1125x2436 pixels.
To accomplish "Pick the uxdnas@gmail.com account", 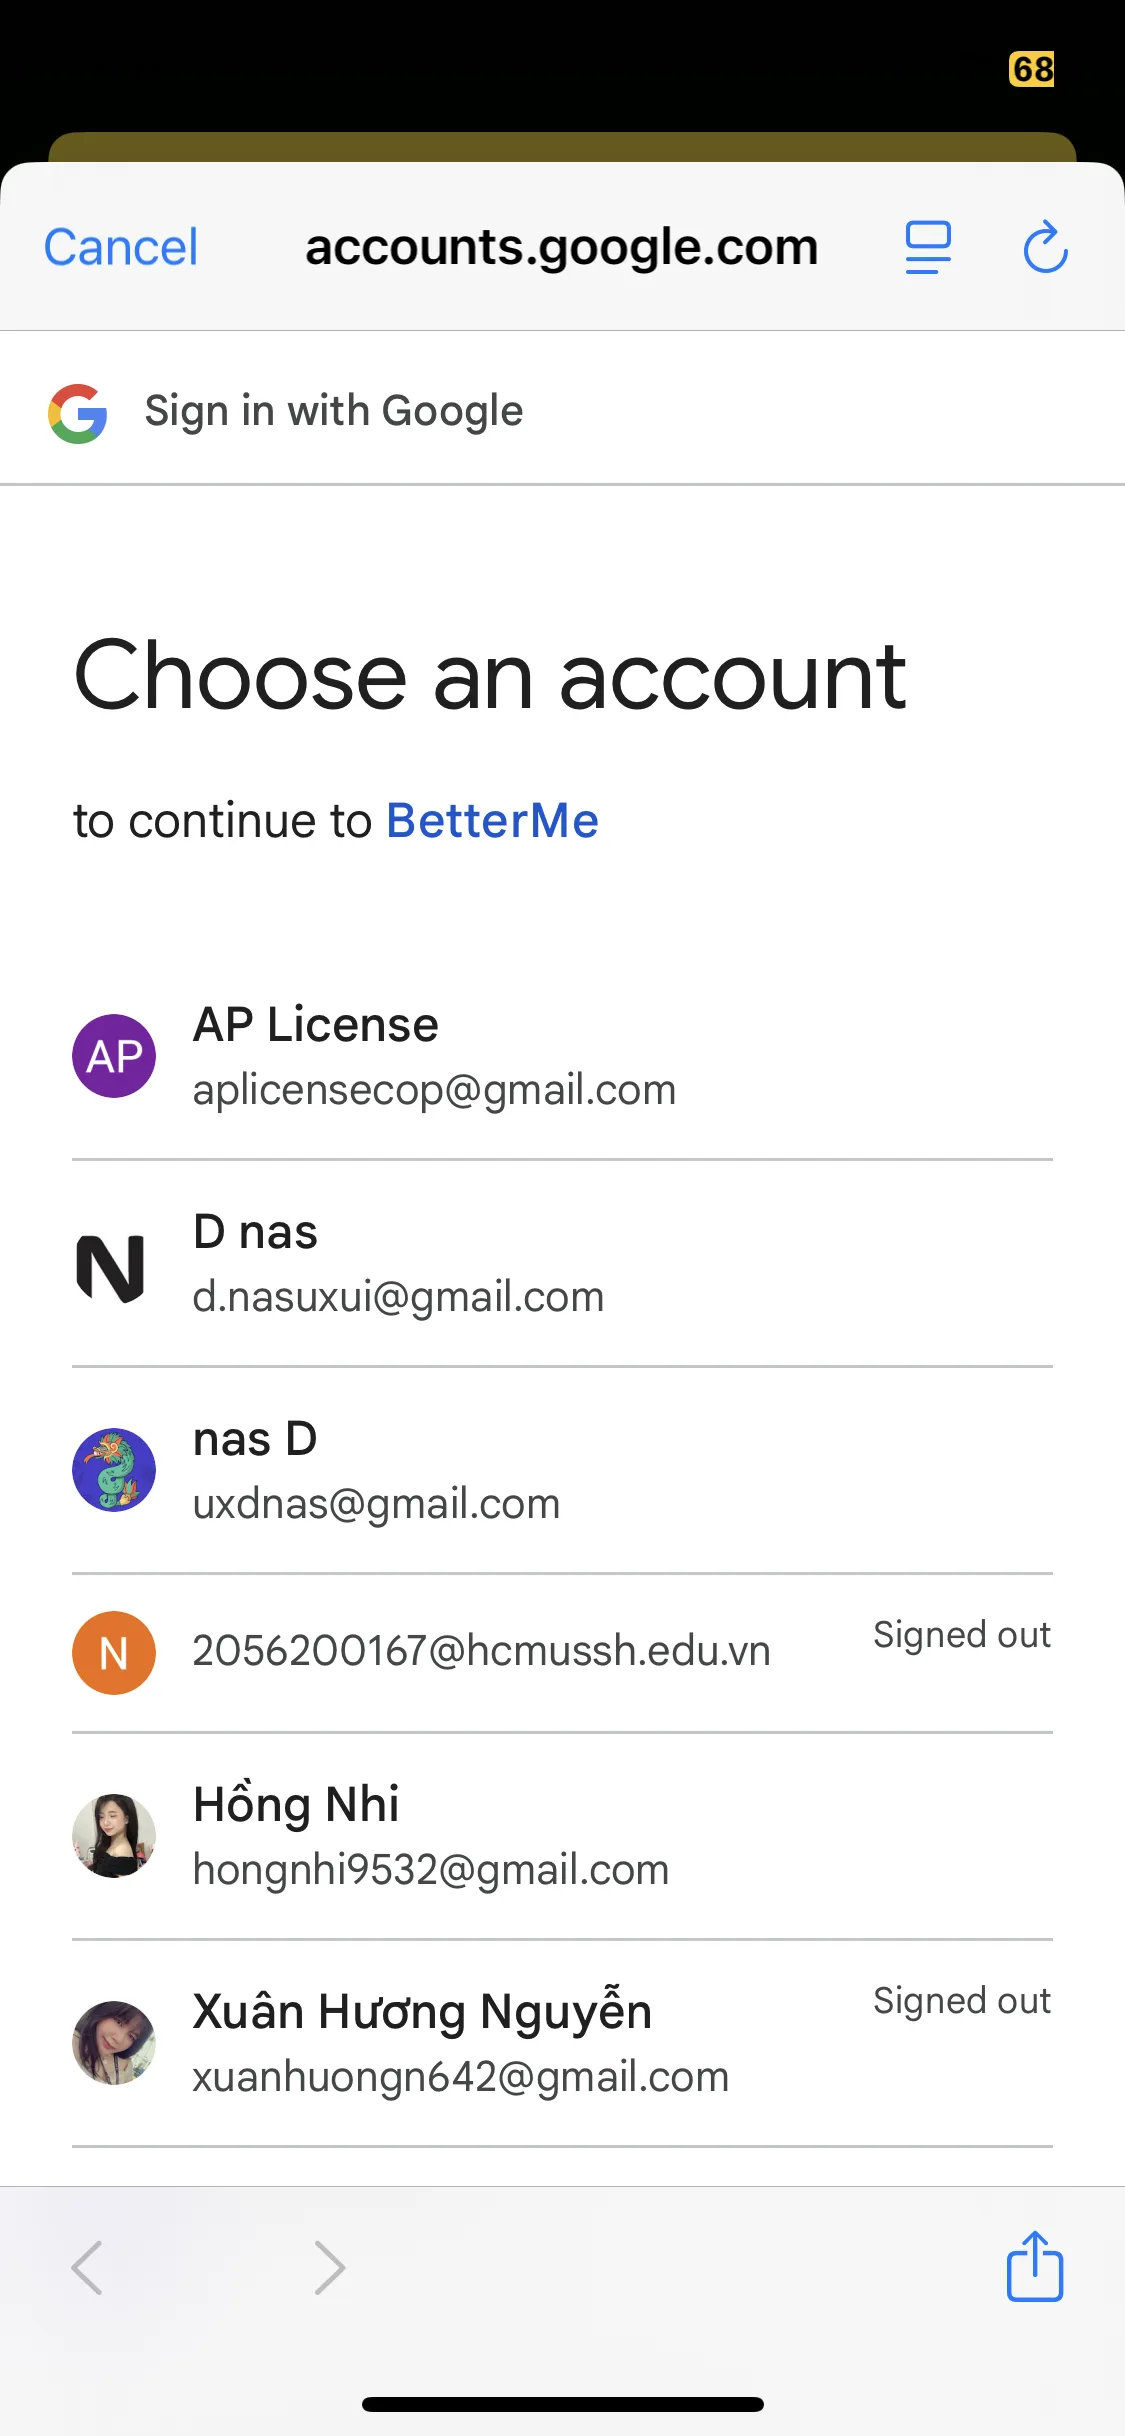I will click(x=376, y=1504).
